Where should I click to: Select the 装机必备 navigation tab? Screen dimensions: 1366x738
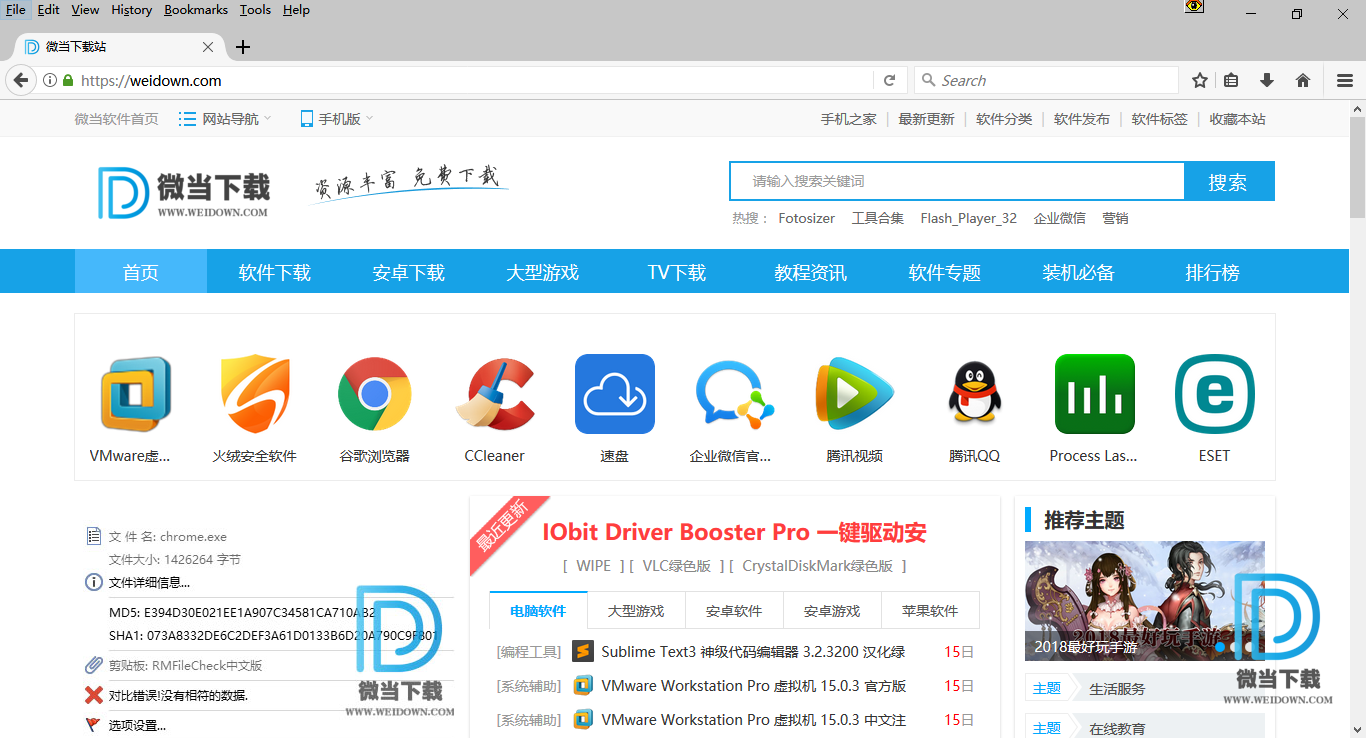coord(1079,272)
